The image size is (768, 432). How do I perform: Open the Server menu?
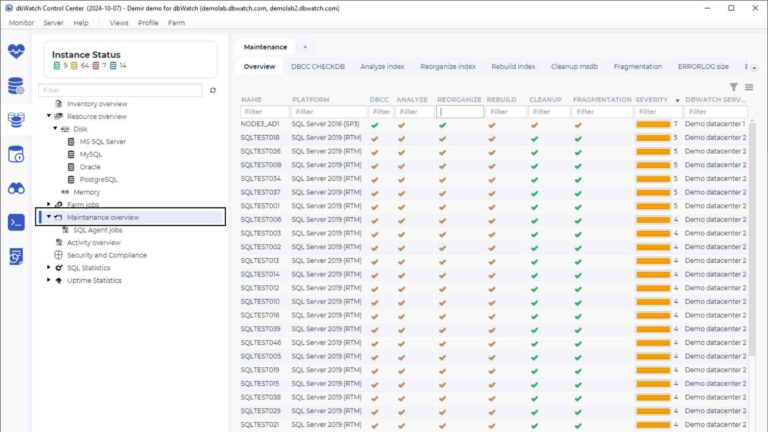(53, 23)
